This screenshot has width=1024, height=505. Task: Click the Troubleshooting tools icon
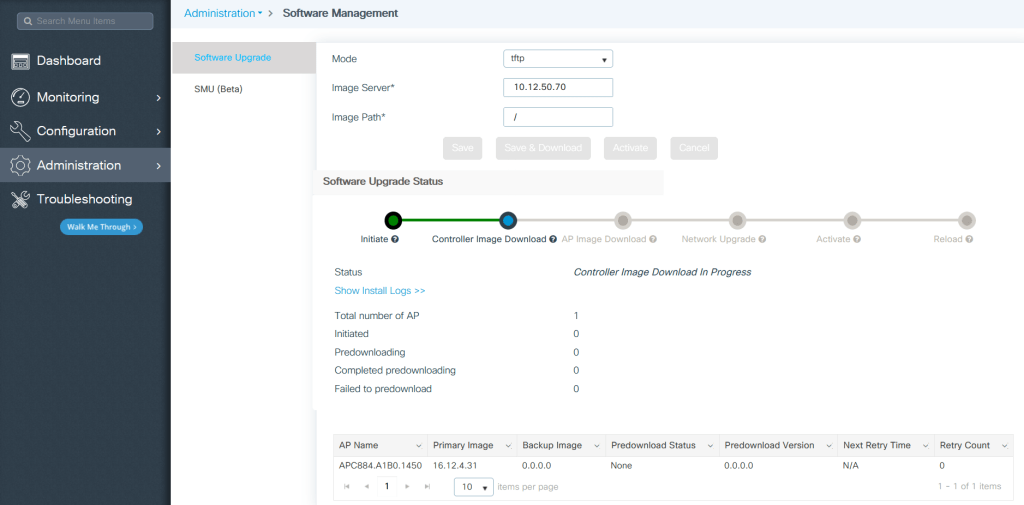point(21,199)
